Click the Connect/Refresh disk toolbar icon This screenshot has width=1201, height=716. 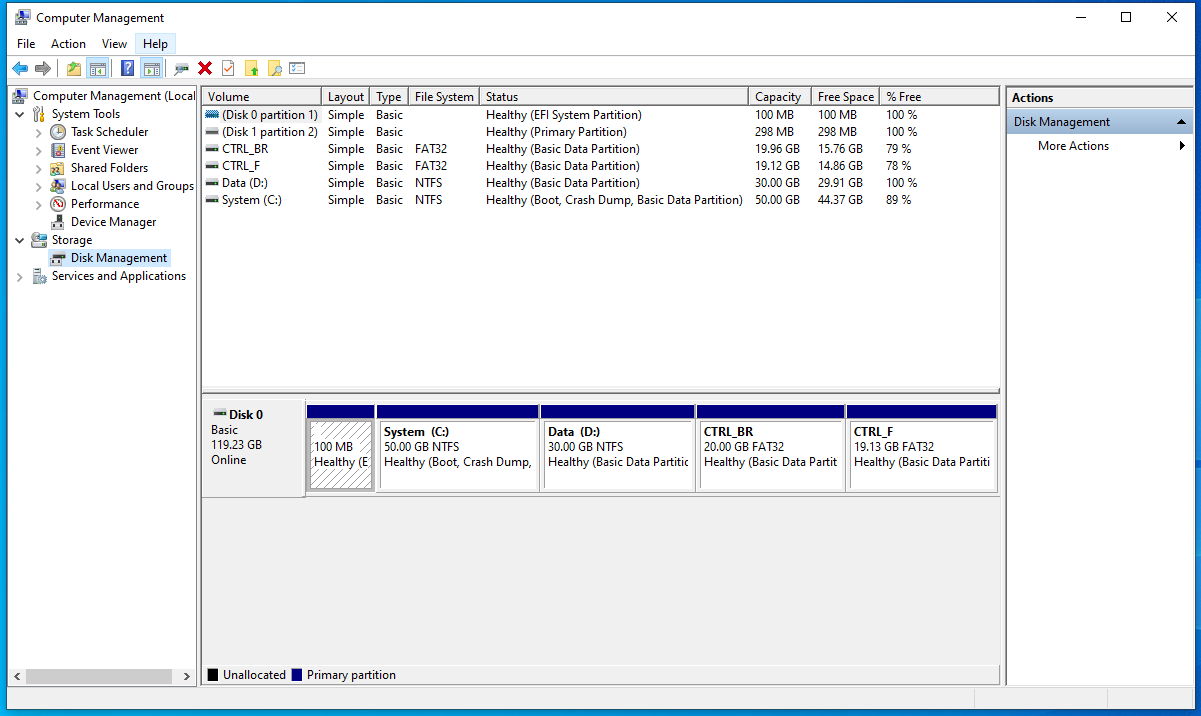point(181,68)
